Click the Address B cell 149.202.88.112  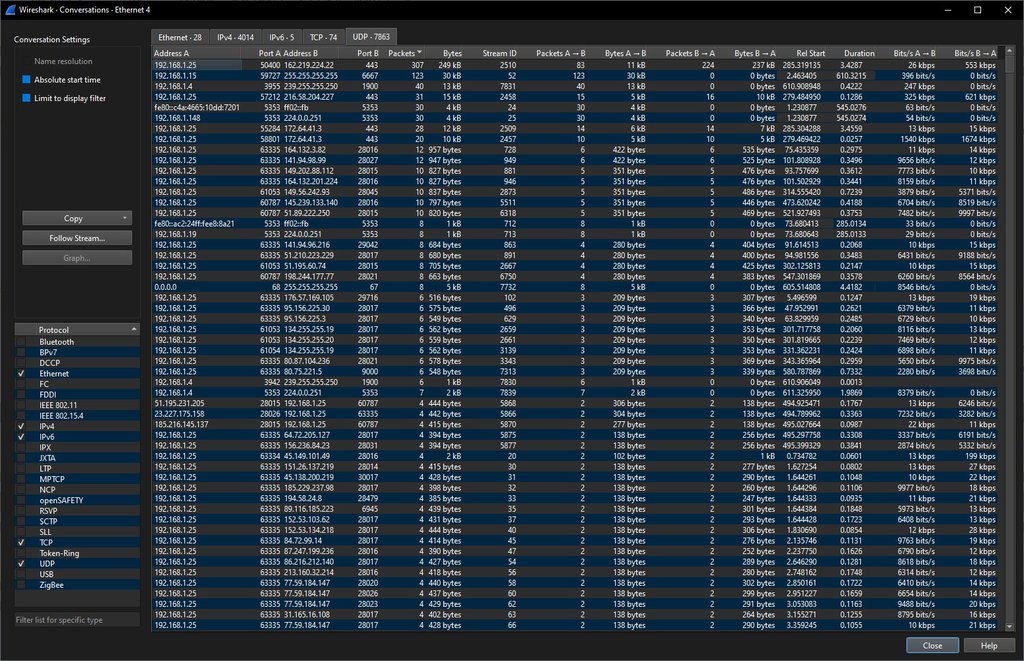pyautogui.click(x=309, y=171)
